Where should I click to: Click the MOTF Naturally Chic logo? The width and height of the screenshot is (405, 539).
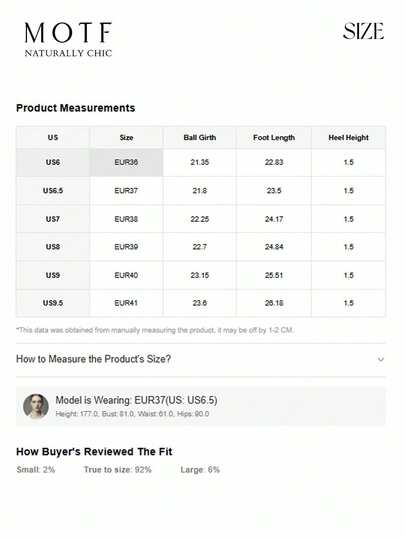point(68,39)
